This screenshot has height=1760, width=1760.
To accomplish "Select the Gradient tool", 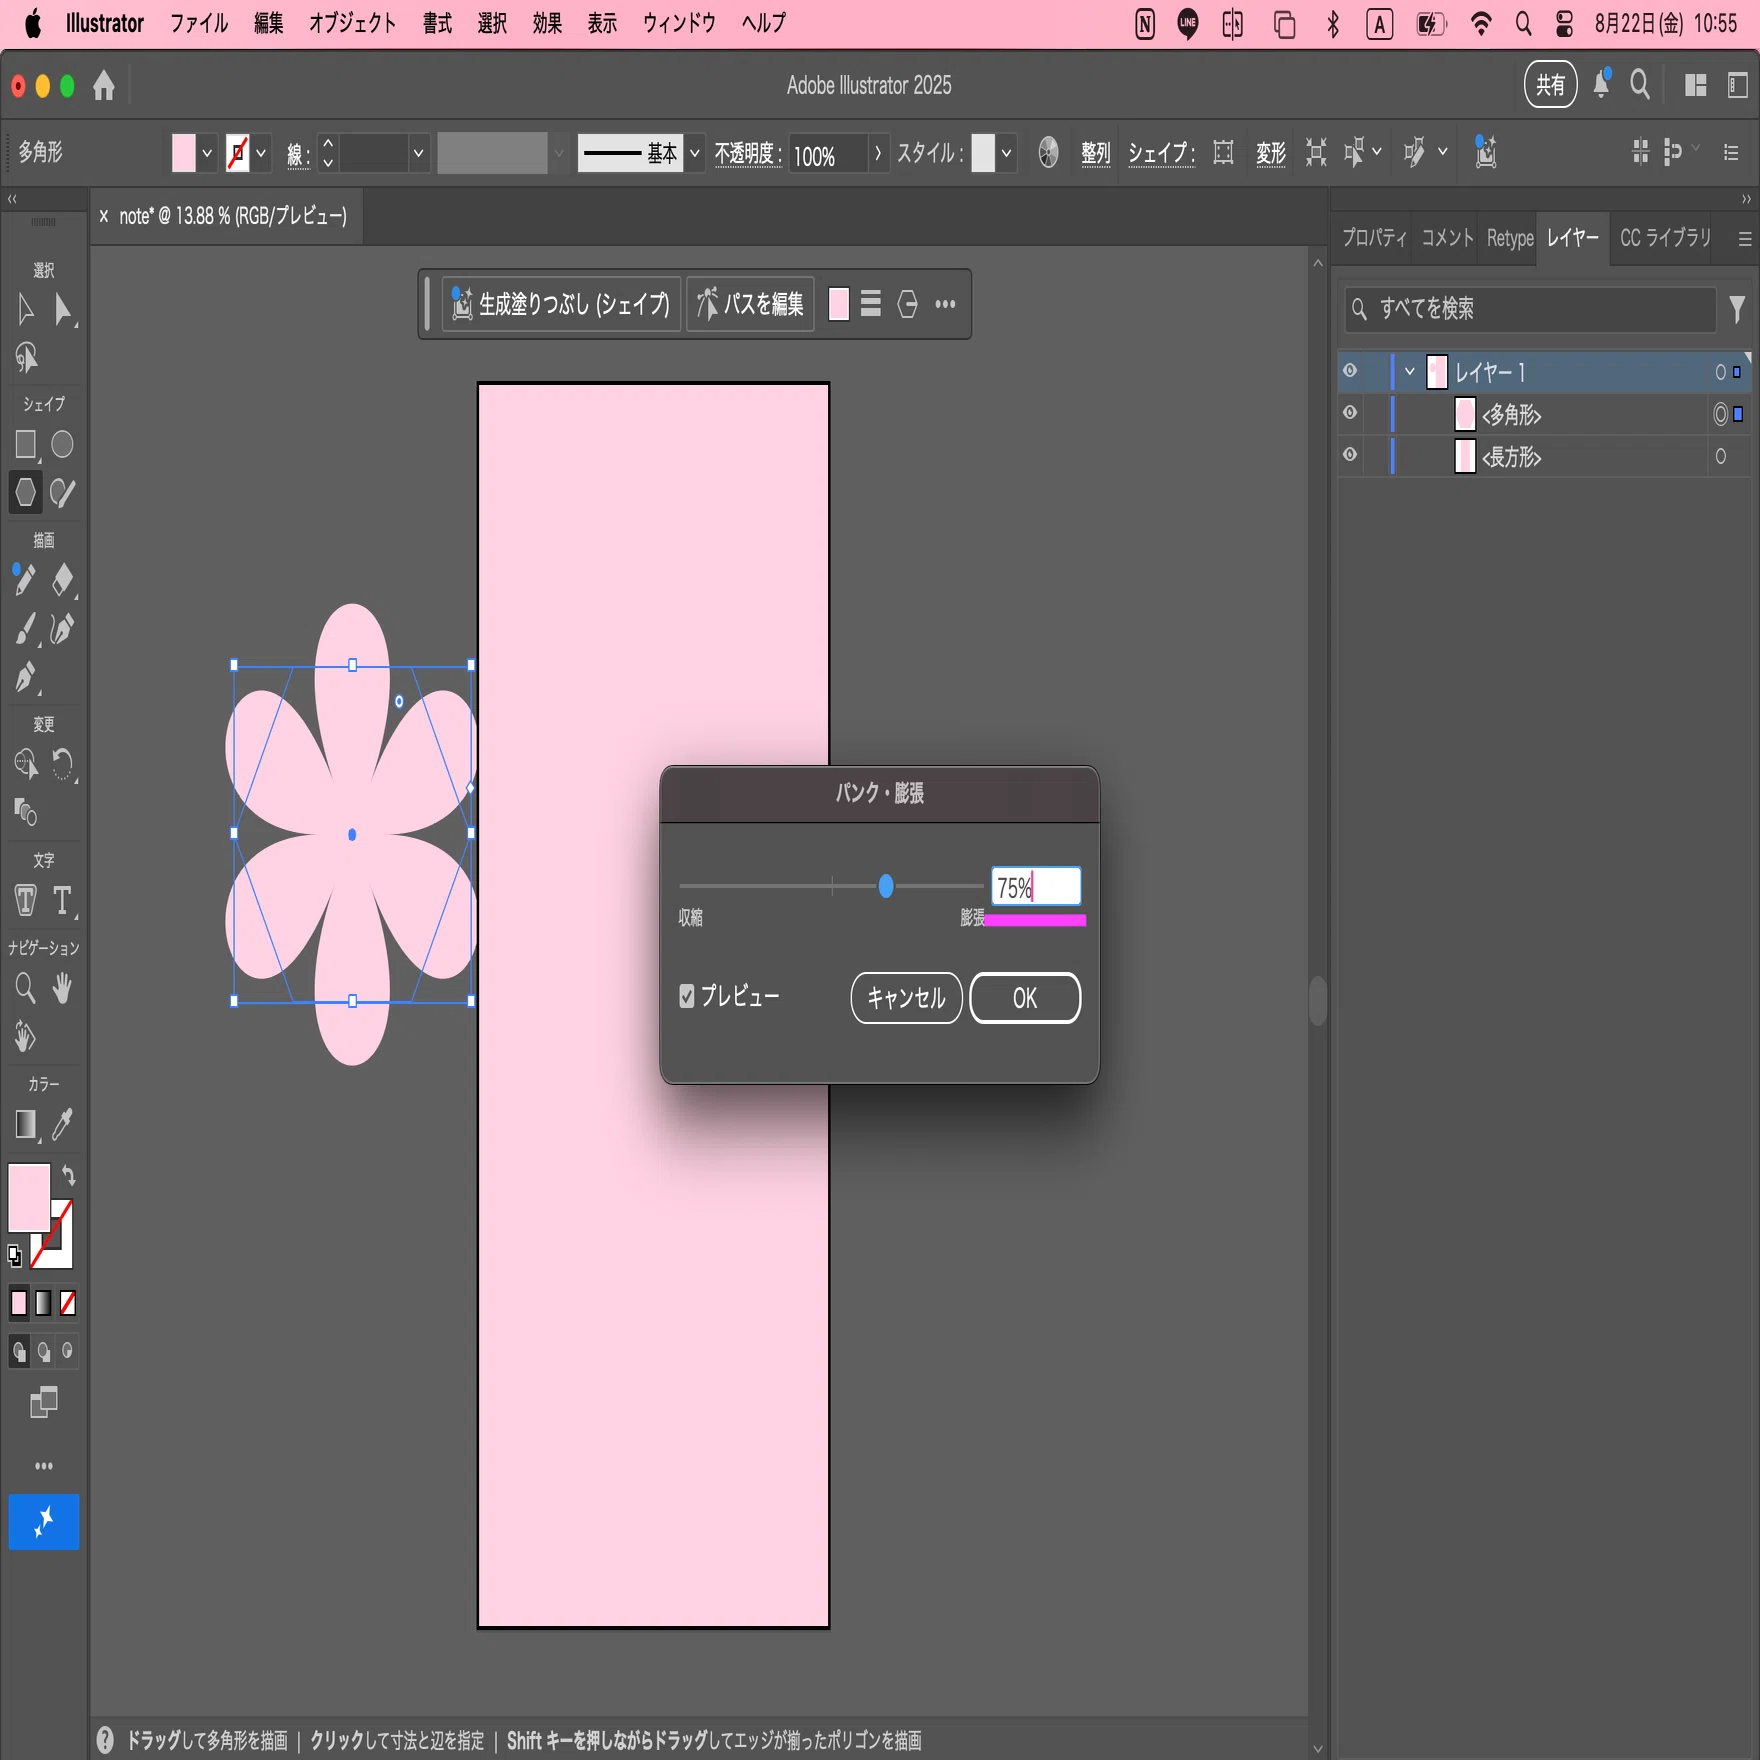I will (x=25, y=1124).
